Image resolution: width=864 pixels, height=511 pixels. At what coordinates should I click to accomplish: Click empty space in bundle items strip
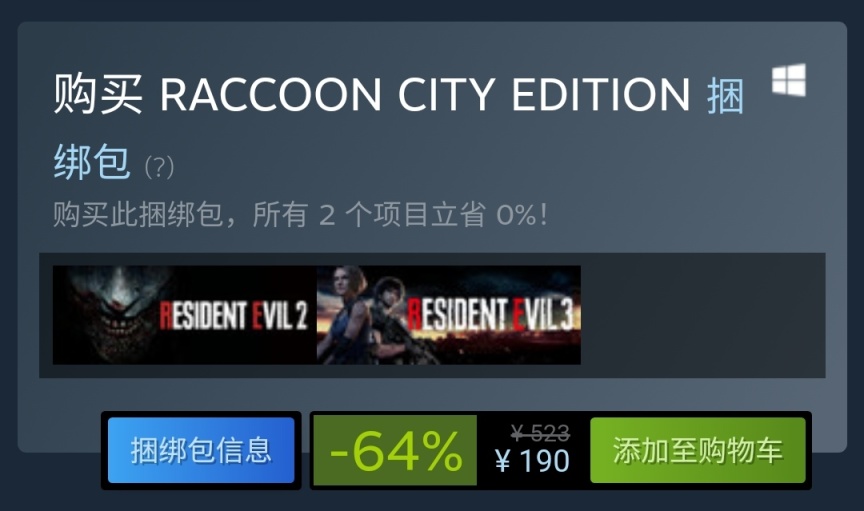pos(703,315)
